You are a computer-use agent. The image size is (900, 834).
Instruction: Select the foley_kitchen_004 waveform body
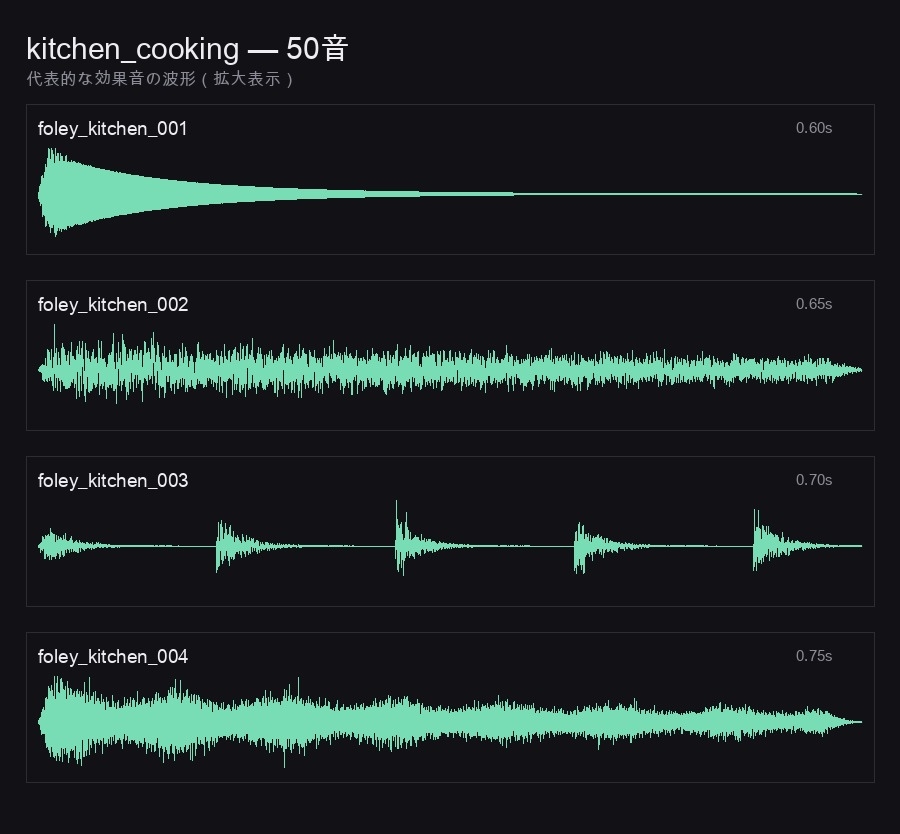[450, 721]
